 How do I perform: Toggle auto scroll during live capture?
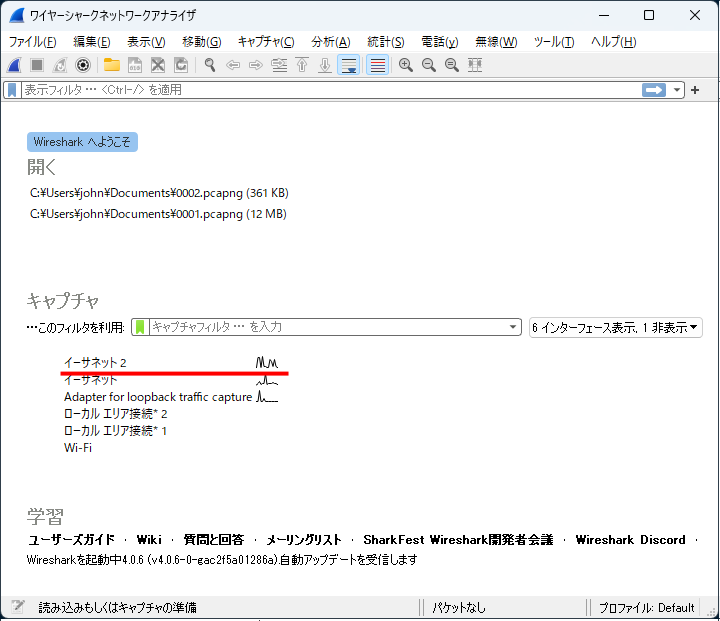click(x=349, y=65)
